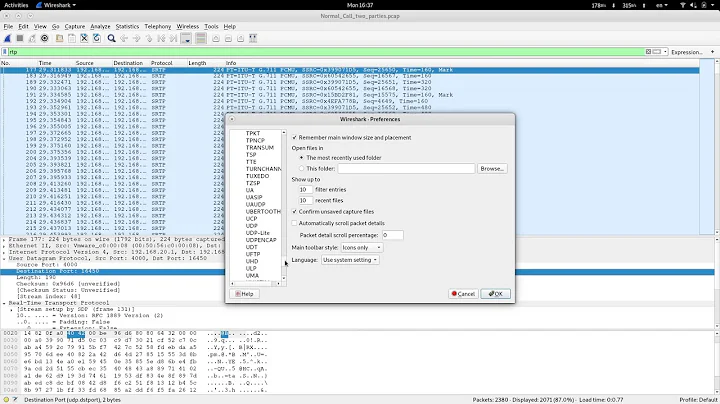Open the Analyze menu

pos(100,27)
